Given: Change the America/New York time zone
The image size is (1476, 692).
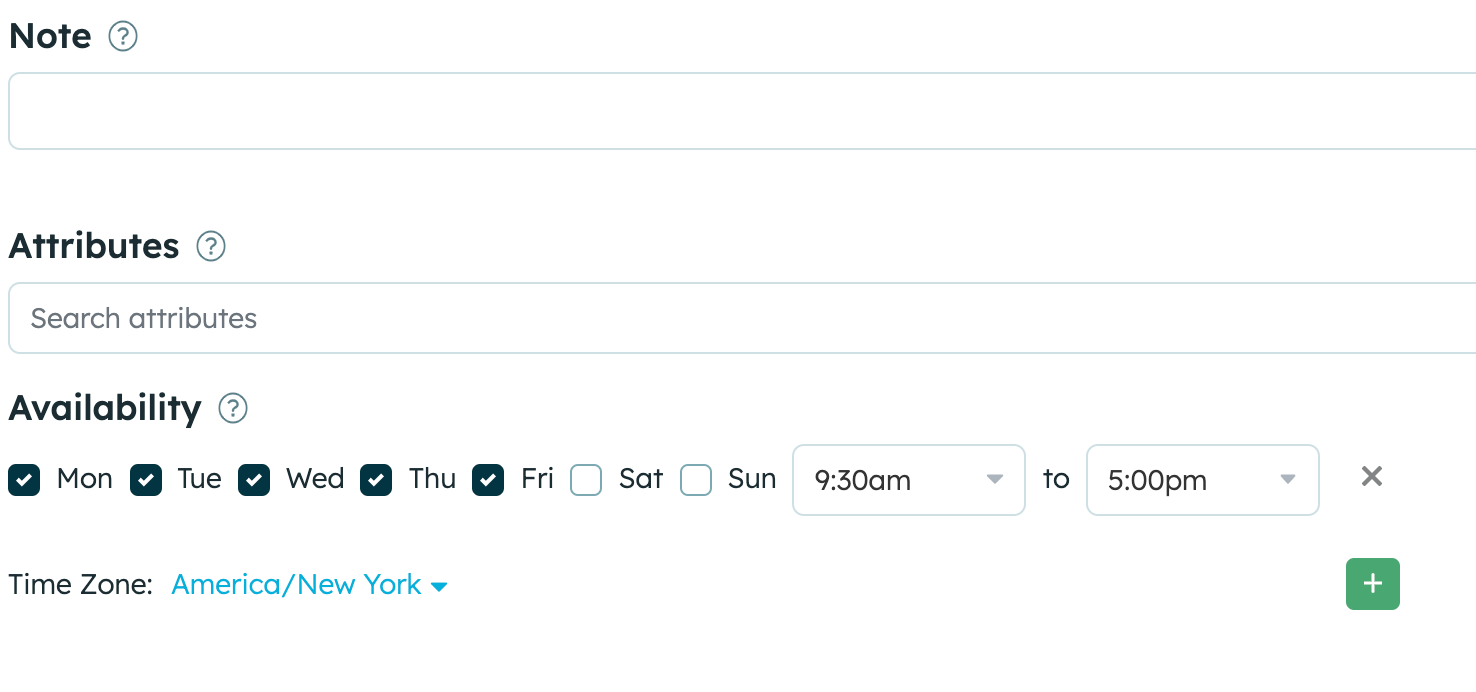Looking at the screenshot, I should [x=296, y=585].
